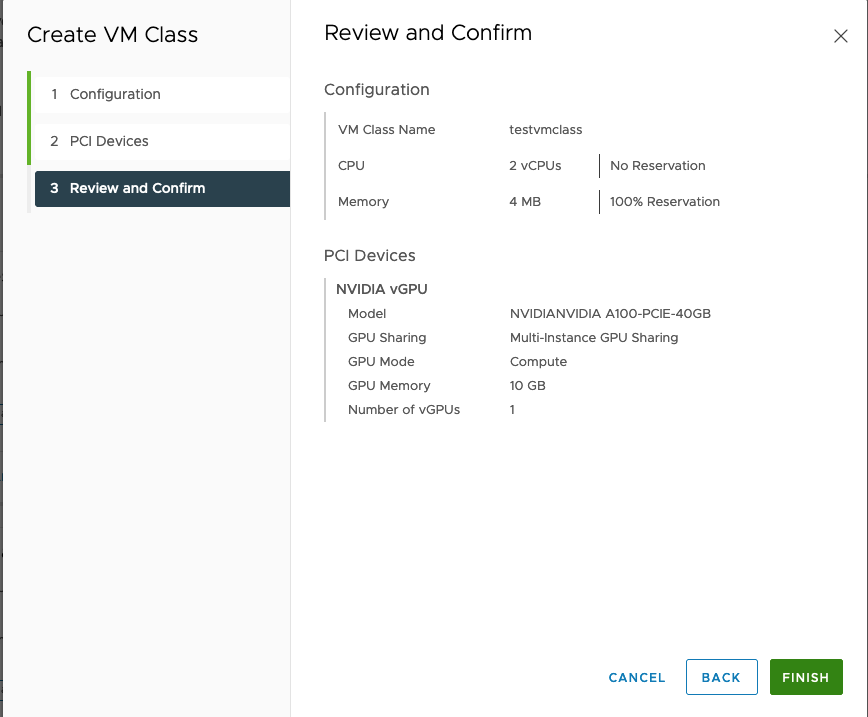The height and width of the screenshot is (717, 868).
Task: Click the Create VM Class dialog title
Action: click(113, 35)
